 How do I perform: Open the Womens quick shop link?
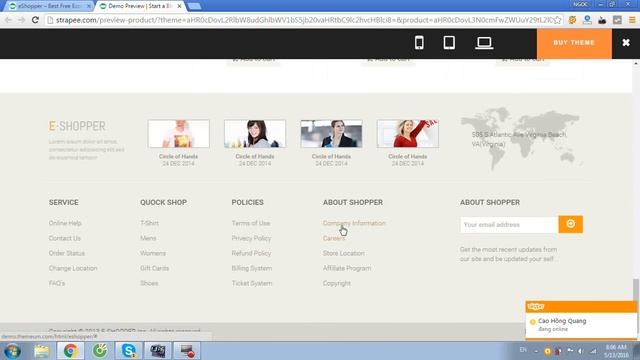[x=153, y=253]
